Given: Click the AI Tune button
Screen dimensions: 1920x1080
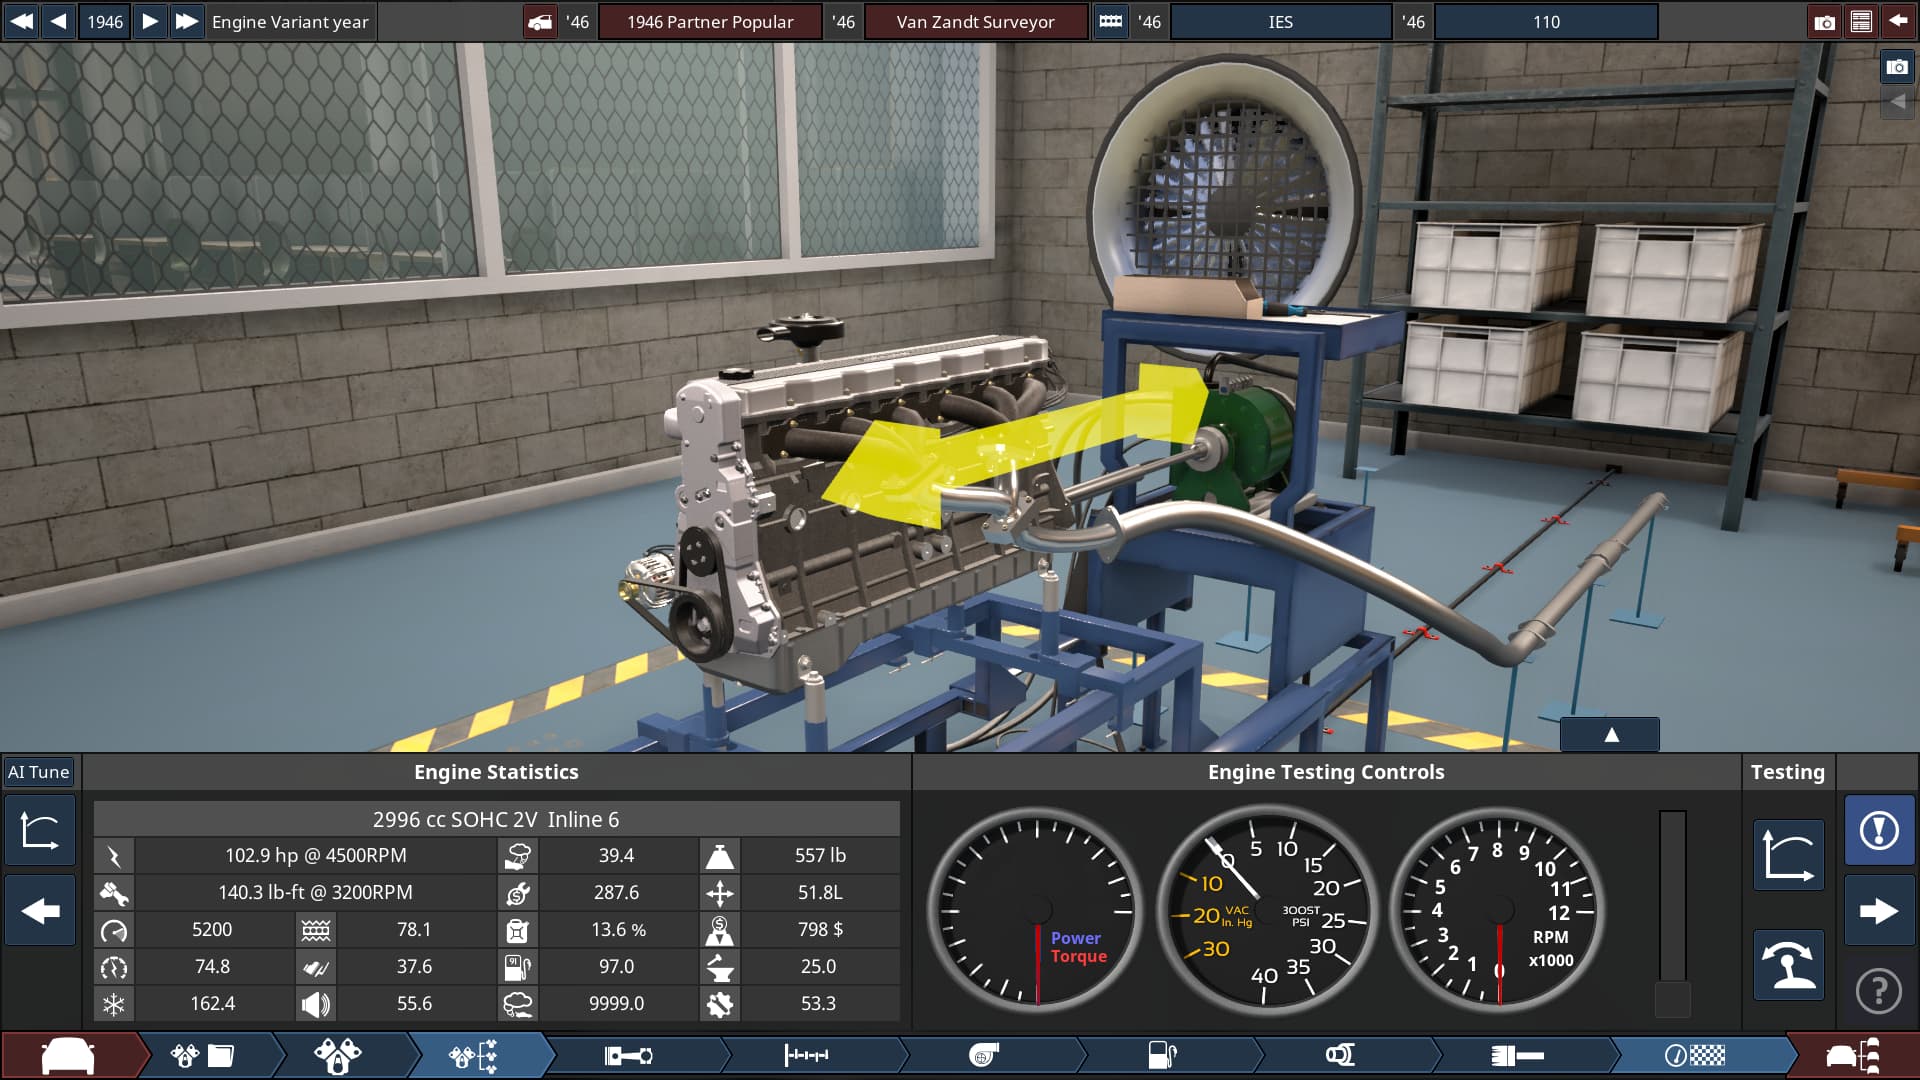Looking at the screenshot, I should [39, 772].
